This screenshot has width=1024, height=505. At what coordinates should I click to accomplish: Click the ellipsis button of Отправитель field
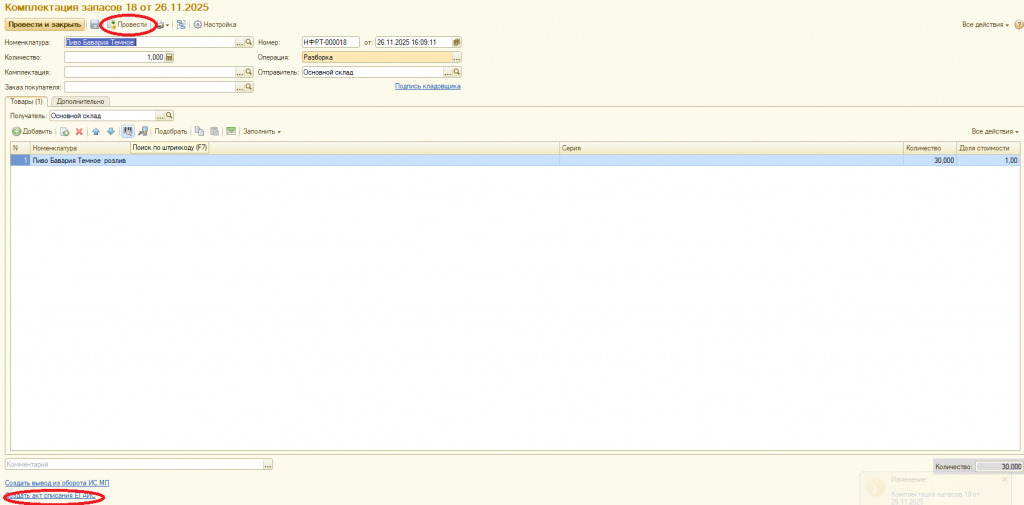(x=448, y=72)
